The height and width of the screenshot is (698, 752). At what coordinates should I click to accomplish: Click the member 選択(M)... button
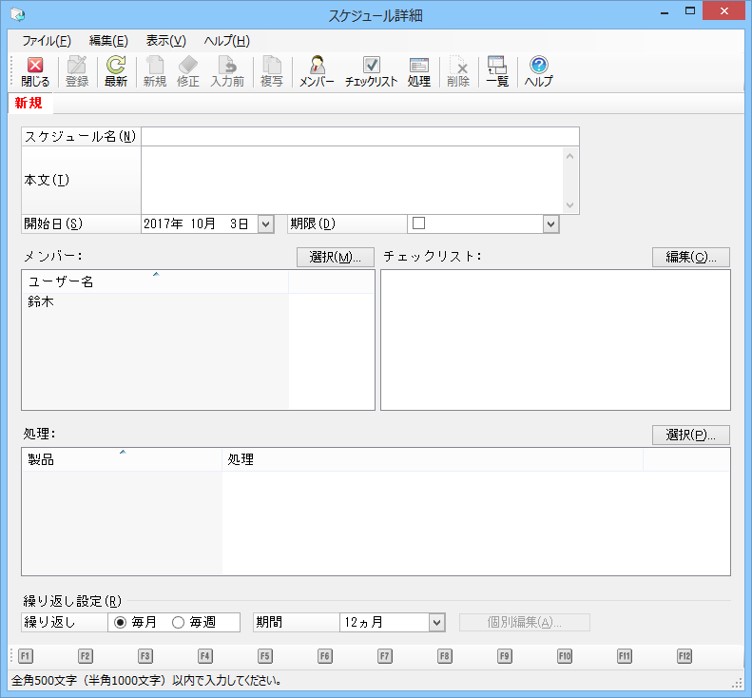pos(335,257)
